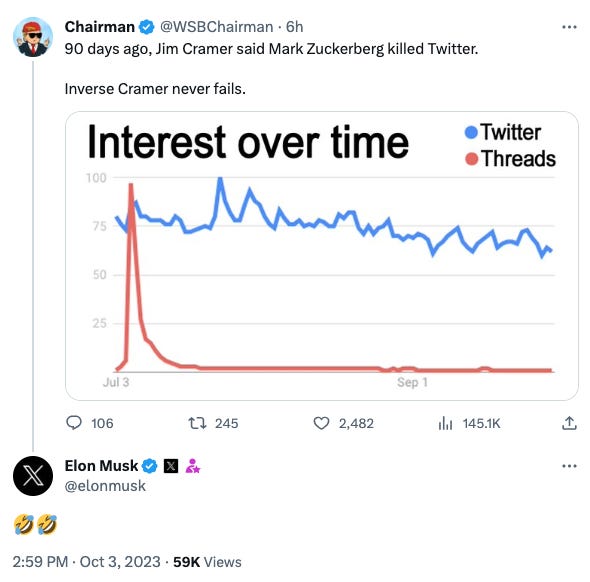This screenshot has height=582, width=590.
Task: Like the Chairman tweet with the heart icon
Action: 321,423
